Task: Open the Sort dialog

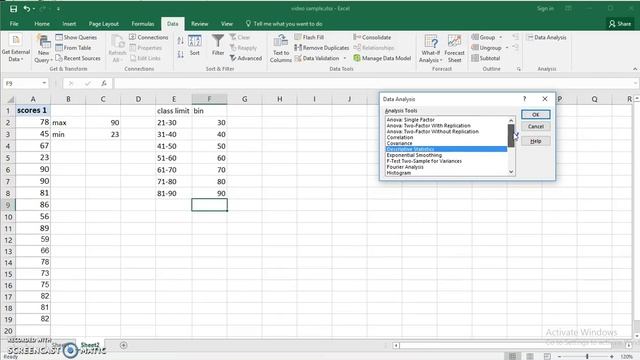Action: click(x=195, y=45)
